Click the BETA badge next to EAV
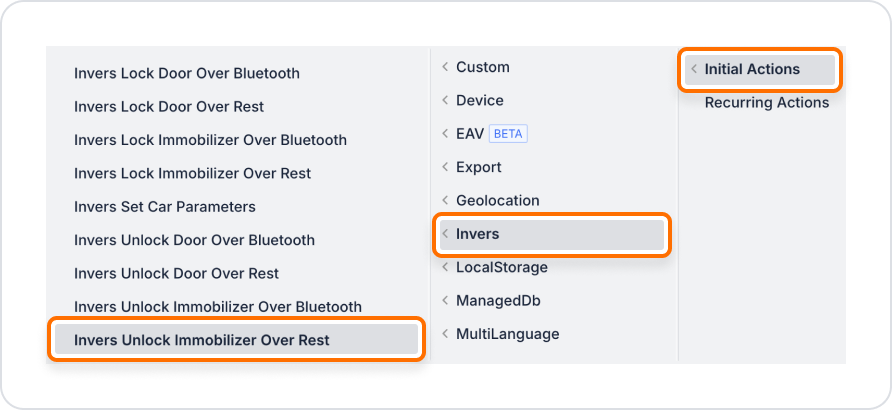The width and height of the screenshot is (892, 410). point(508,134)
